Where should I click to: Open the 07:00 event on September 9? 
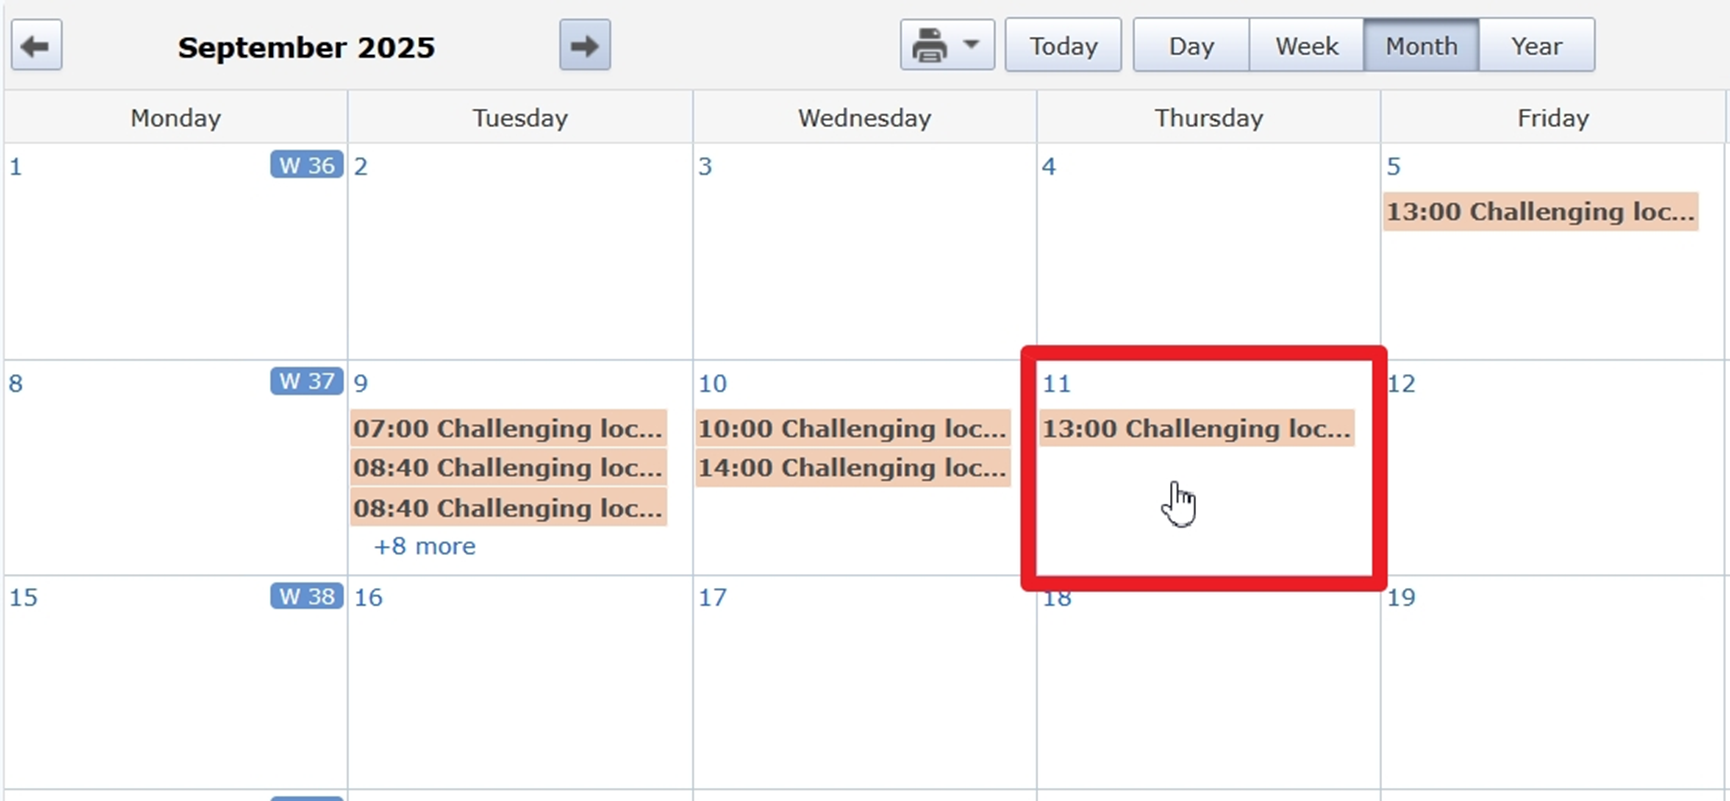508,428
